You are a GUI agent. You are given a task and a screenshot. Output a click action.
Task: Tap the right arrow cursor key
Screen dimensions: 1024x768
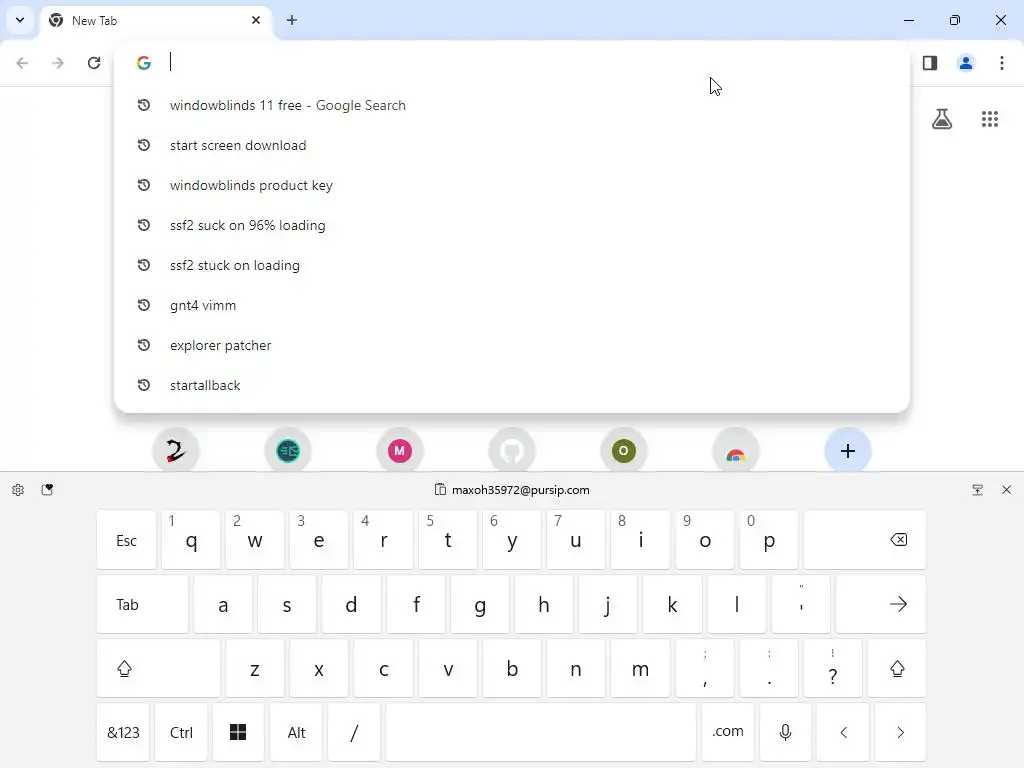(901, 732)
